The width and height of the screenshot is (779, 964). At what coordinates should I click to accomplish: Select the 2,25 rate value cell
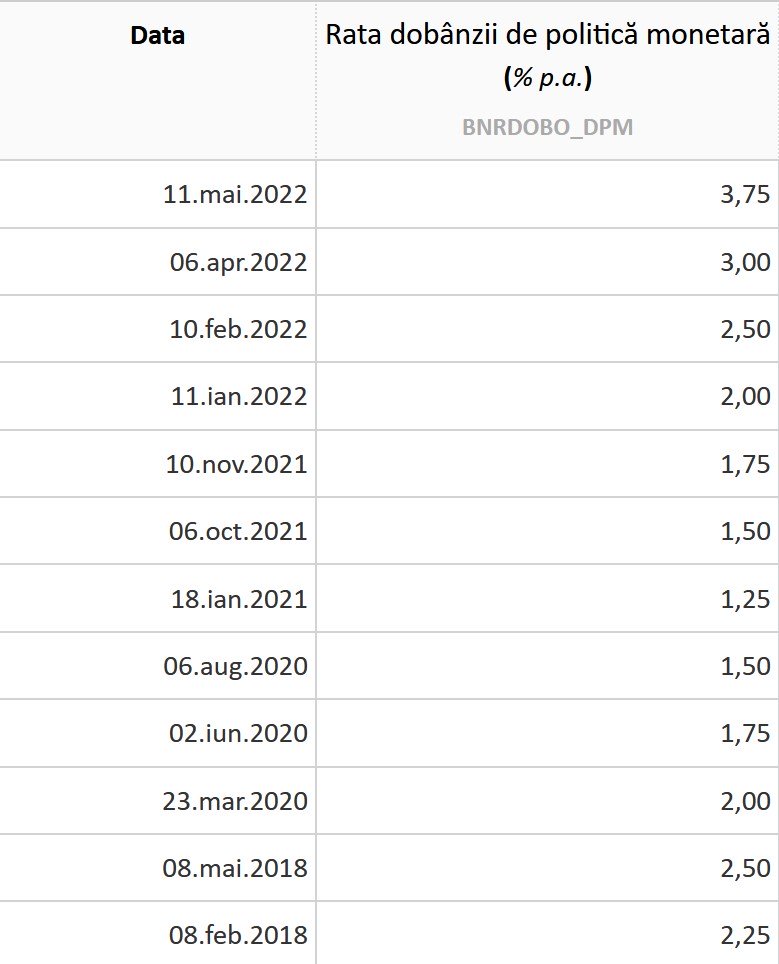745,935
